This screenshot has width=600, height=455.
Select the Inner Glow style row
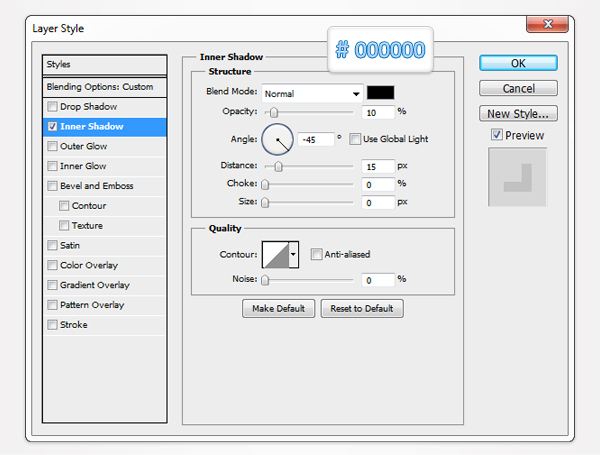coord(104,166)
